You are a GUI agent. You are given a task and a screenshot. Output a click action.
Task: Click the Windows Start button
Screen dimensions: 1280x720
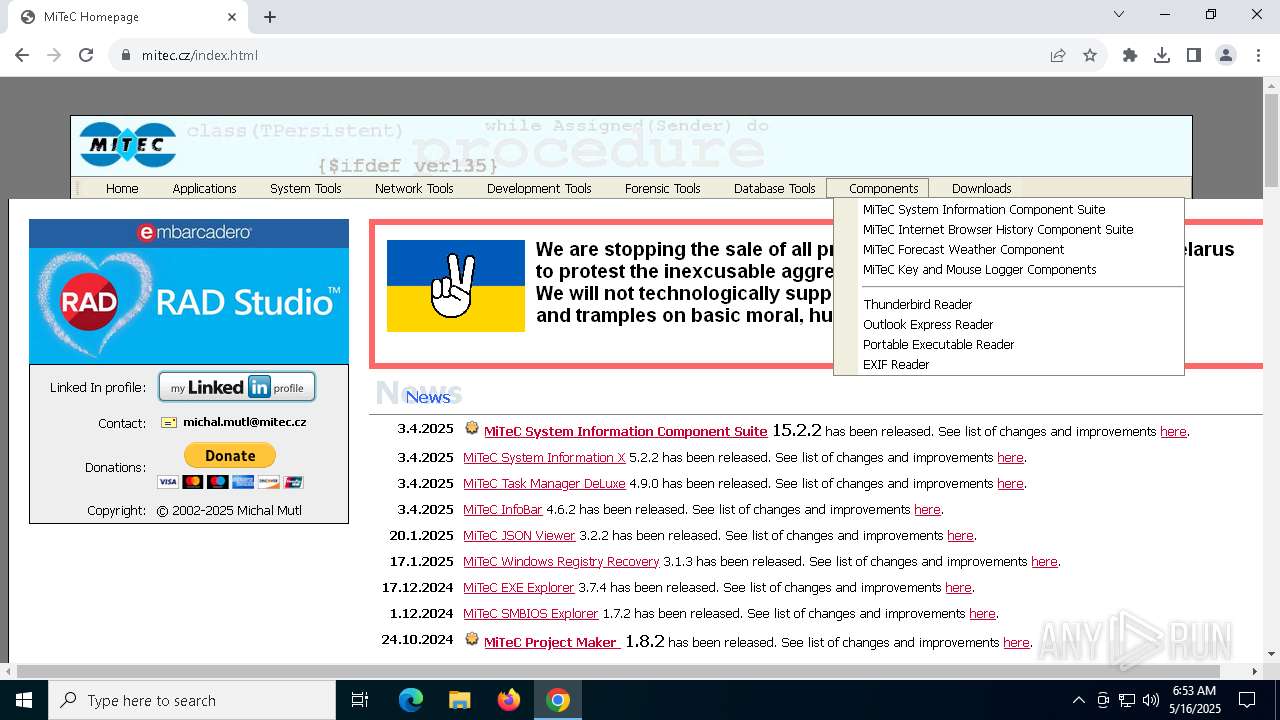pos(24,700)
